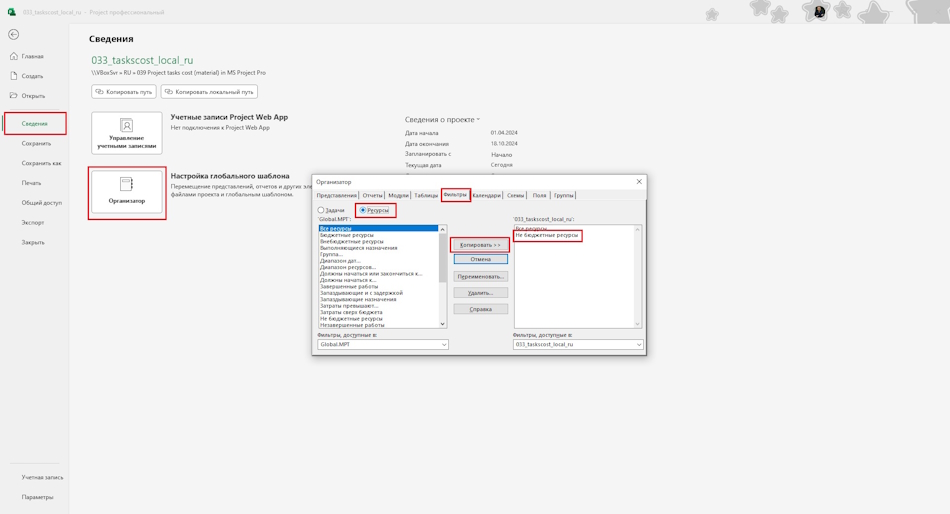The height and width of the screenshot is (514, 950).
Task: Select Незавершенные работы filter
Action: pos(352,325)
